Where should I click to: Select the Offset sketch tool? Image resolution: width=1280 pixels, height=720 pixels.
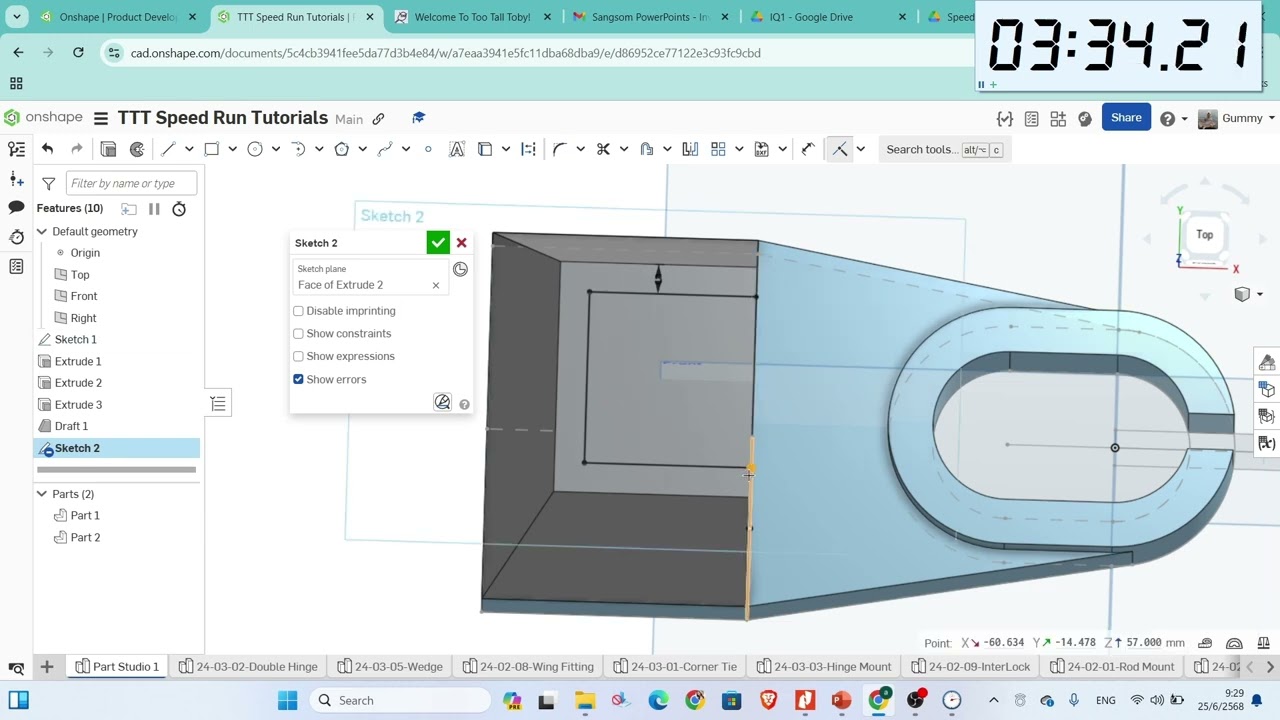(646, 149)
